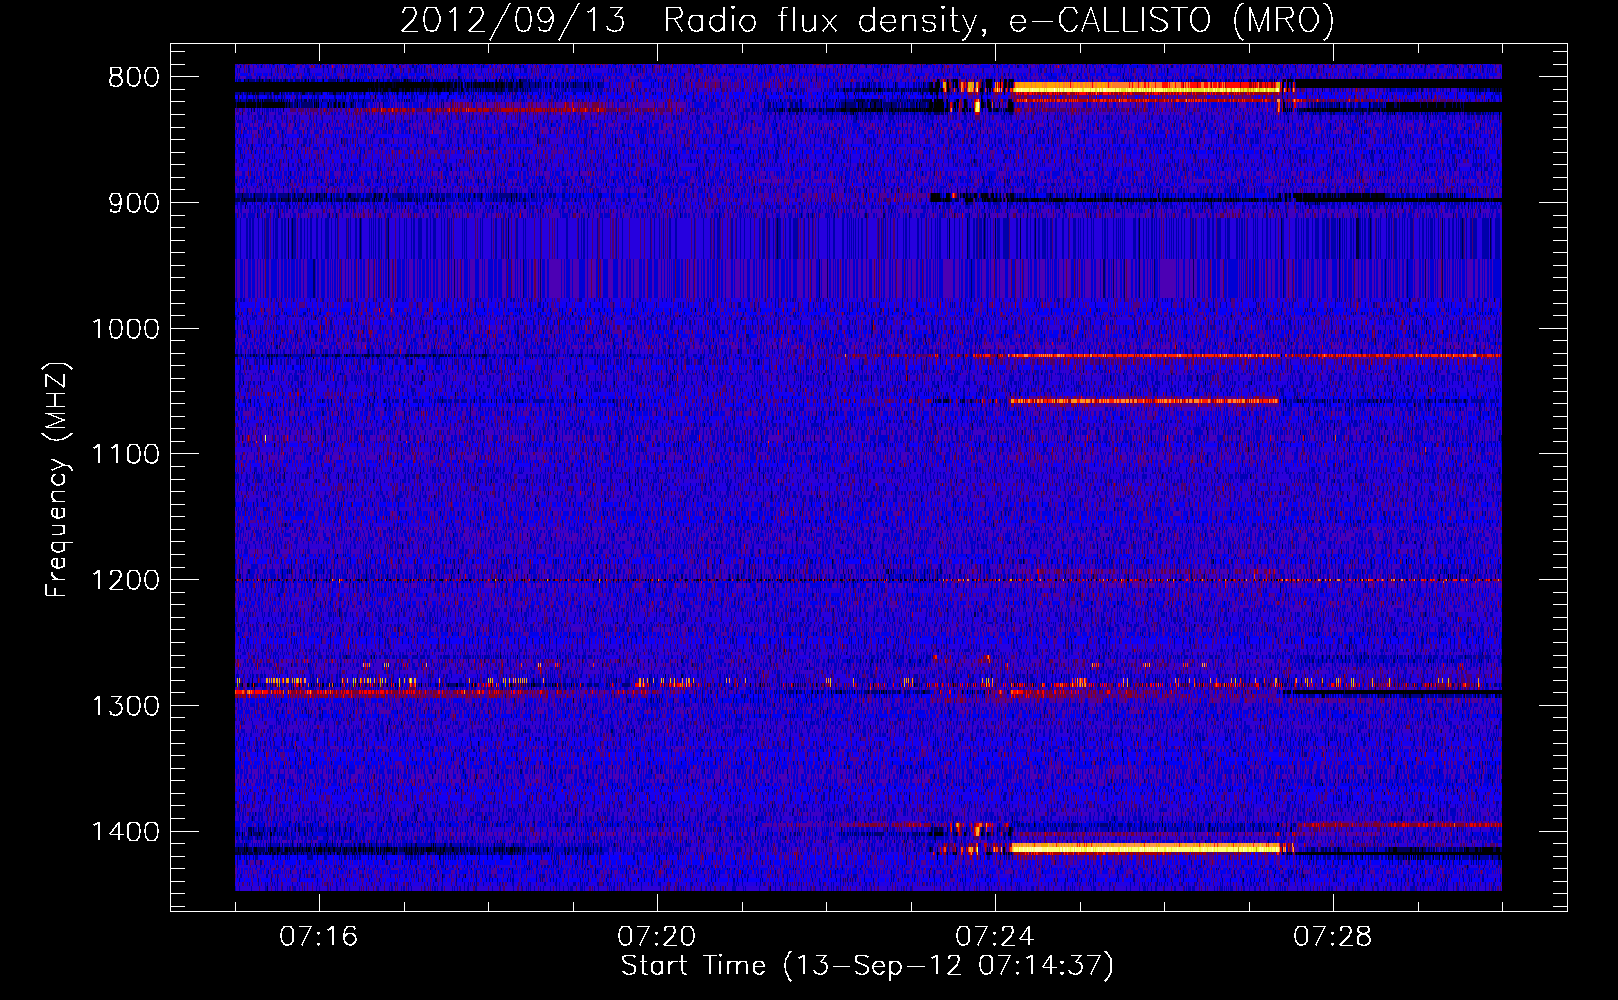Screen dimensions: 1618x1000
Task: Click the bright yellow burst band near 800 MHz
Action: tap(1146, 88)
